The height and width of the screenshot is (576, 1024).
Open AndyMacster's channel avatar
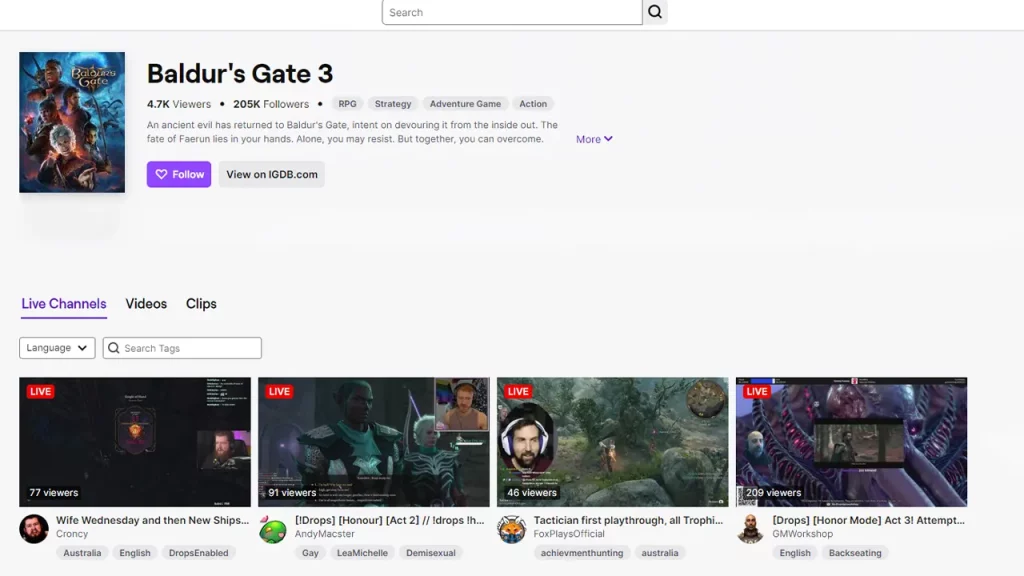[x=273, y=529]
